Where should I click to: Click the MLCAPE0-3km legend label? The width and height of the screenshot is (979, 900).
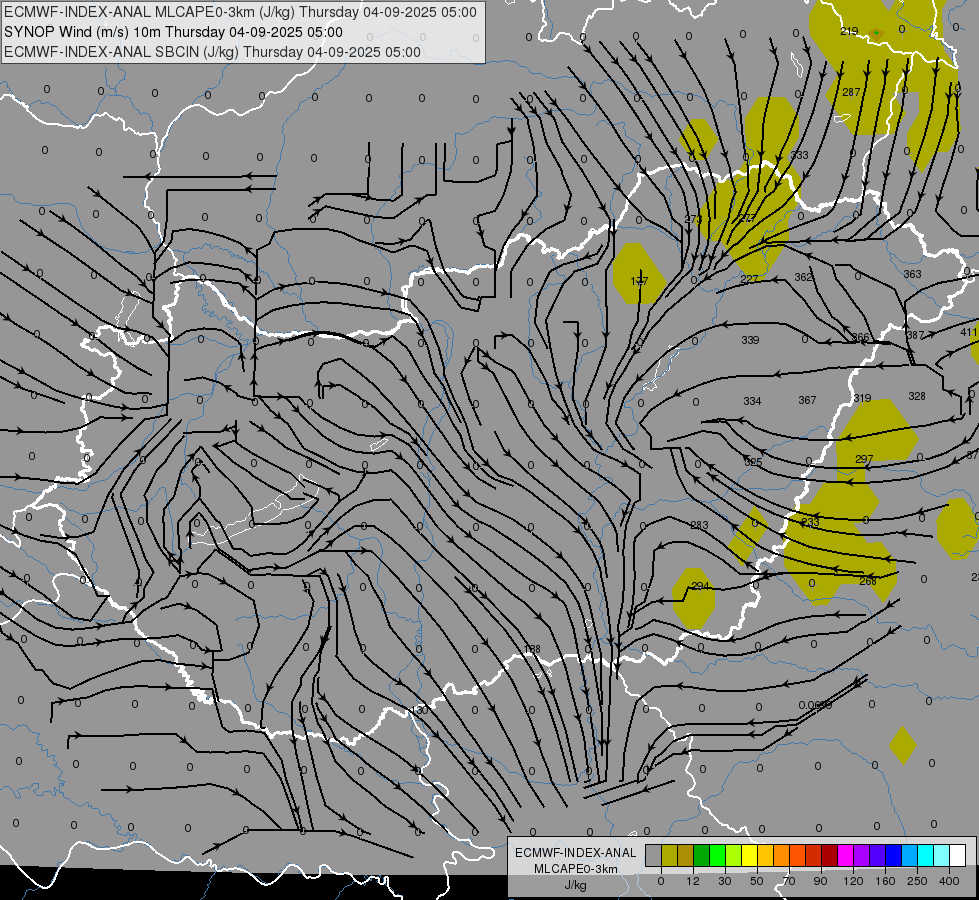[576, 869]
